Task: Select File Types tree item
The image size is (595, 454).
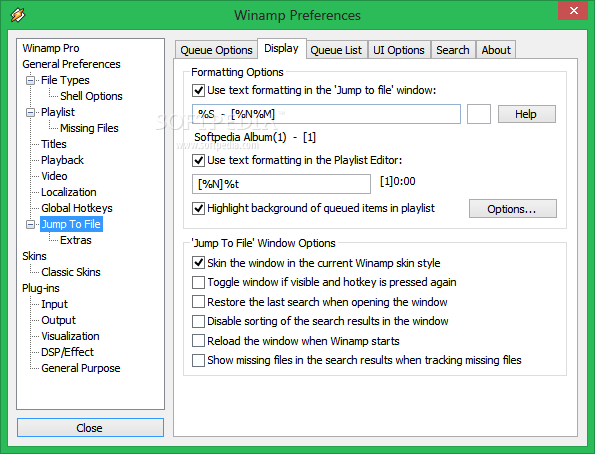Action: 65,80
